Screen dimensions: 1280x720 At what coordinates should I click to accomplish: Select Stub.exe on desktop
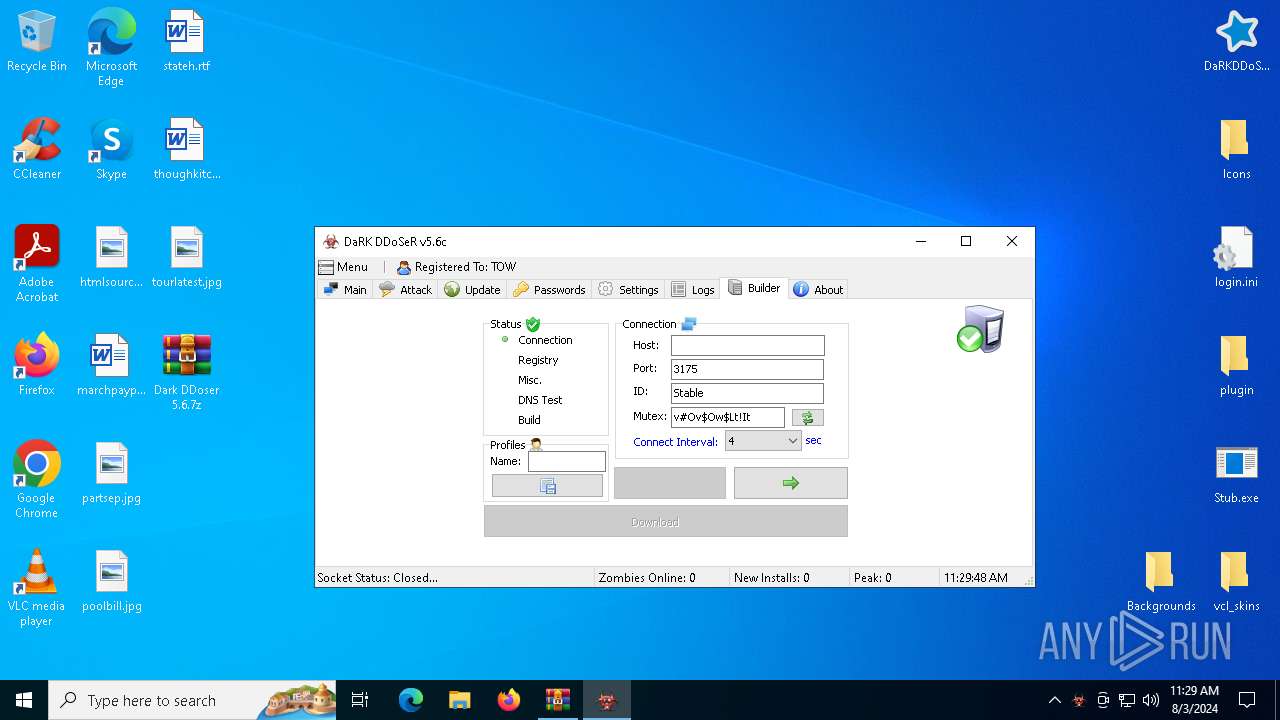click(1237, 474)
